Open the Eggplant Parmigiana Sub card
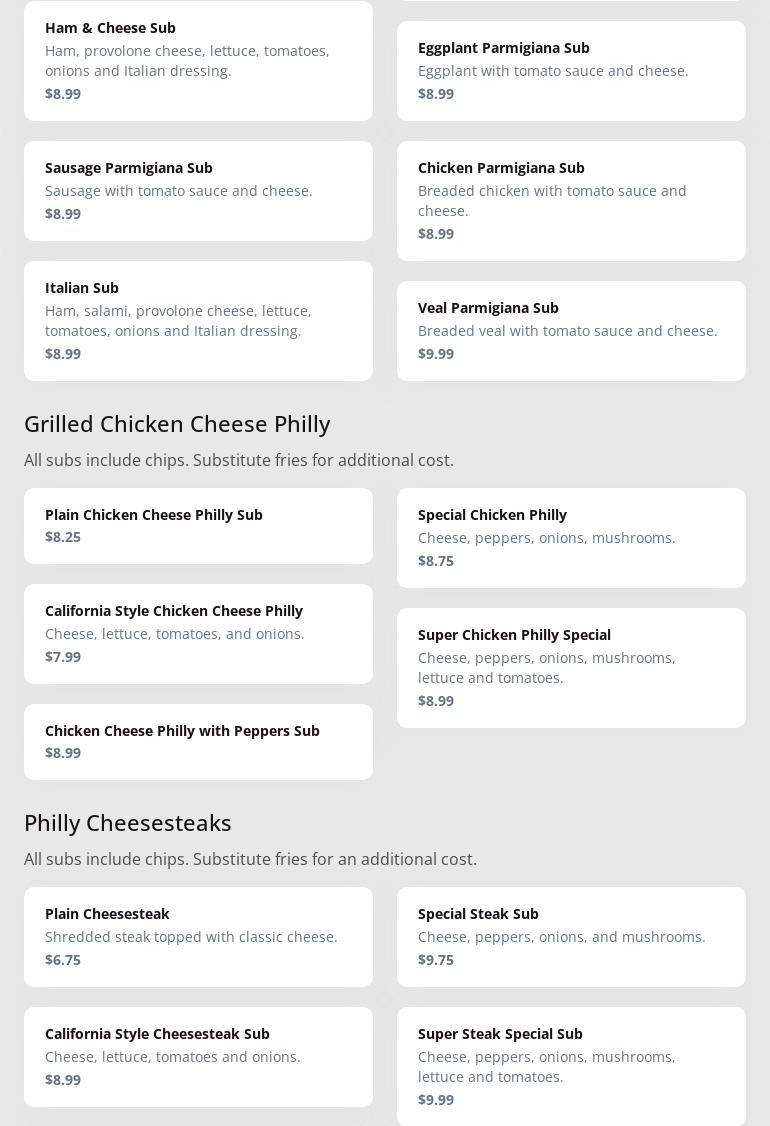 click(x=571, y=70)
